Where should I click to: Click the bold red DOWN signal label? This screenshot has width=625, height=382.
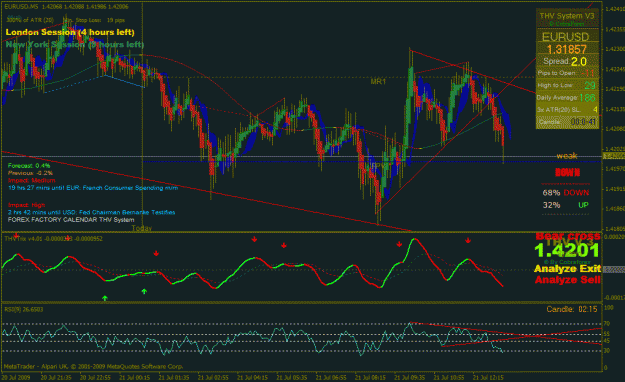tap(567, 173)
